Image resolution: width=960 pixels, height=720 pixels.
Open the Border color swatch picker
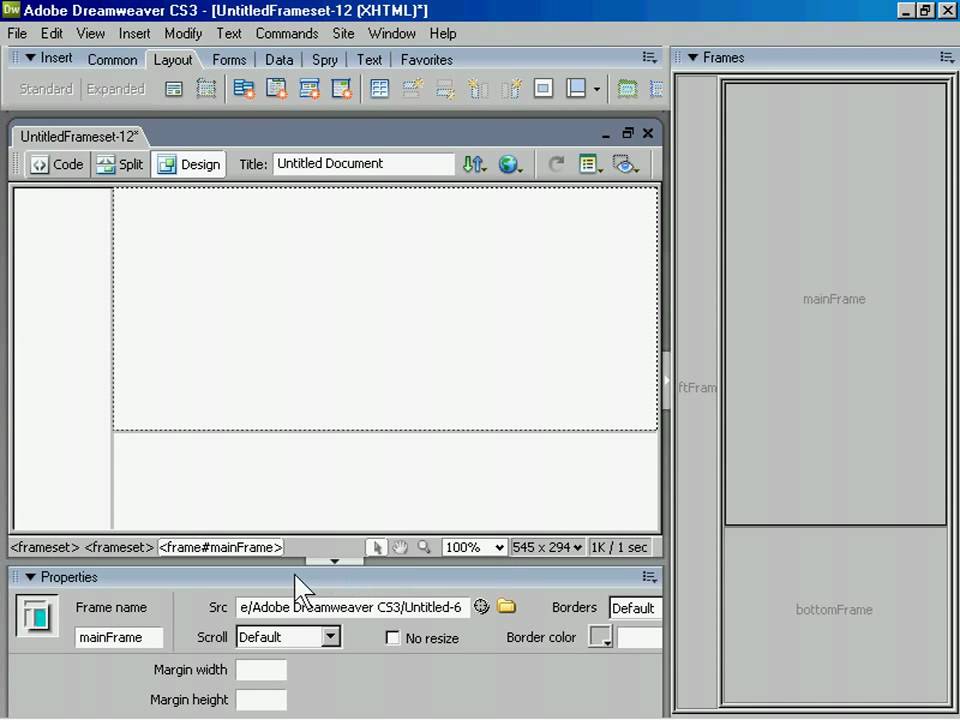point(600,637)
